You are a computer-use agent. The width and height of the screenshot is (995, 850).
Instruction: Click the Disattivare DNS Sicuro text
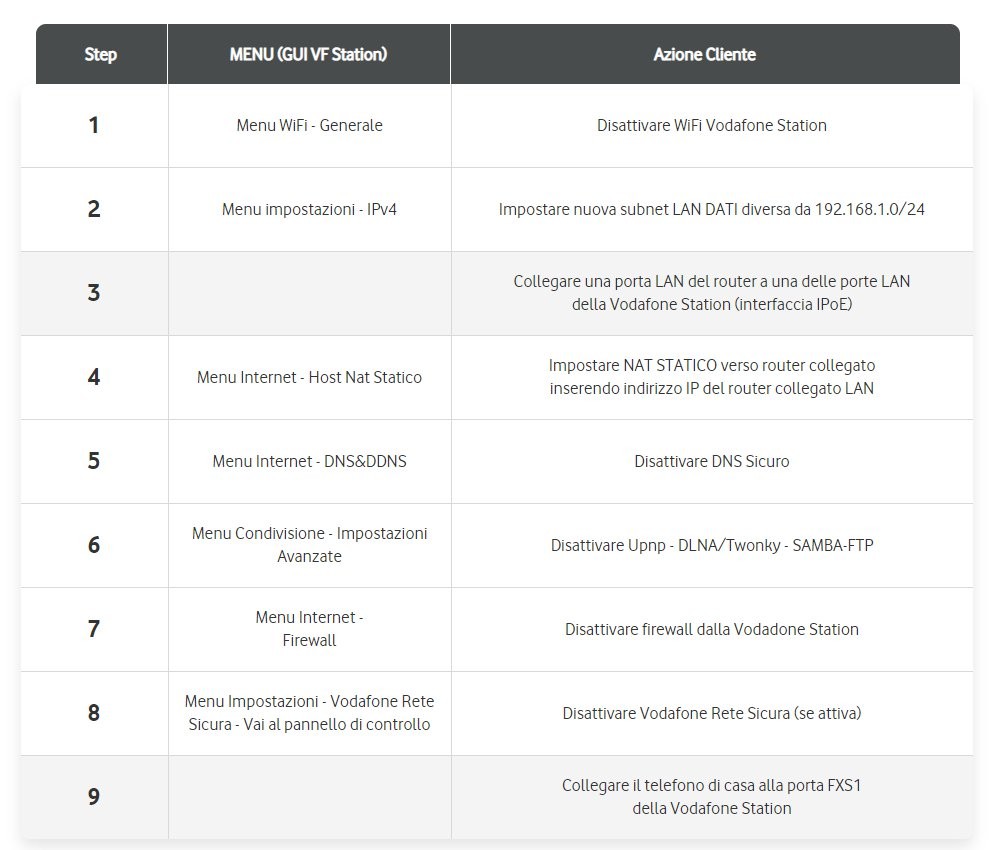[711, 461]
